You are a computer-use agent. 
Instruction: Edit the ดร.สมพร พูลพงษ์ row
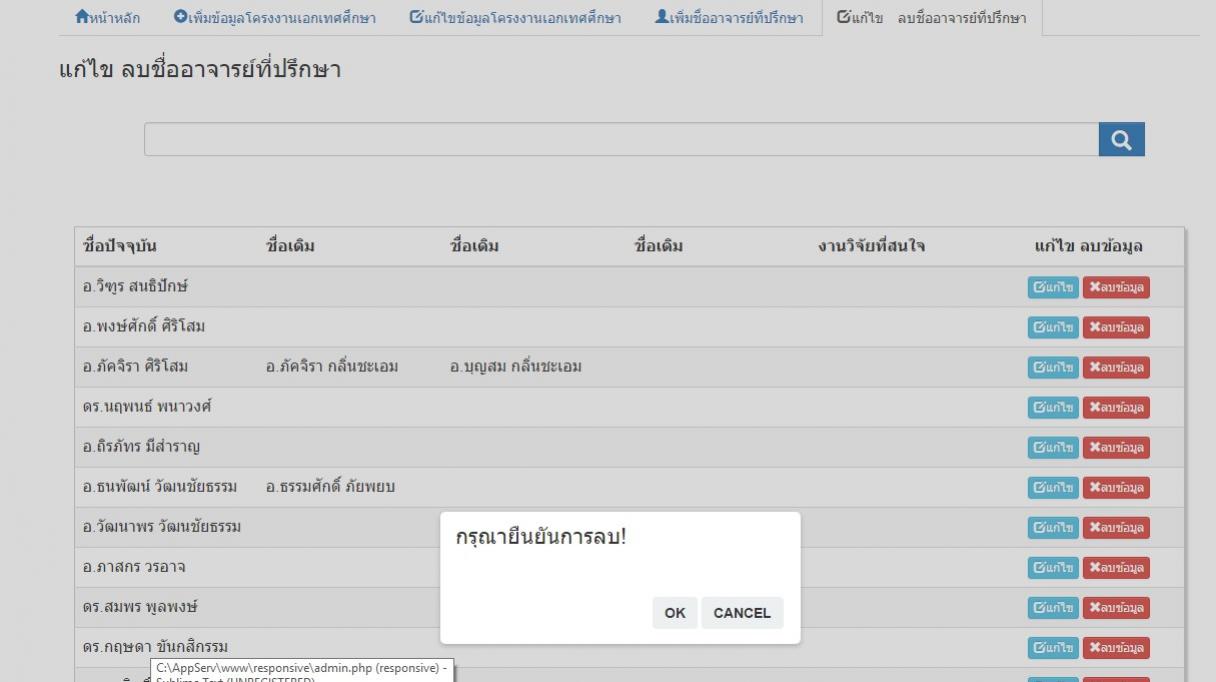pos(1053,608)
